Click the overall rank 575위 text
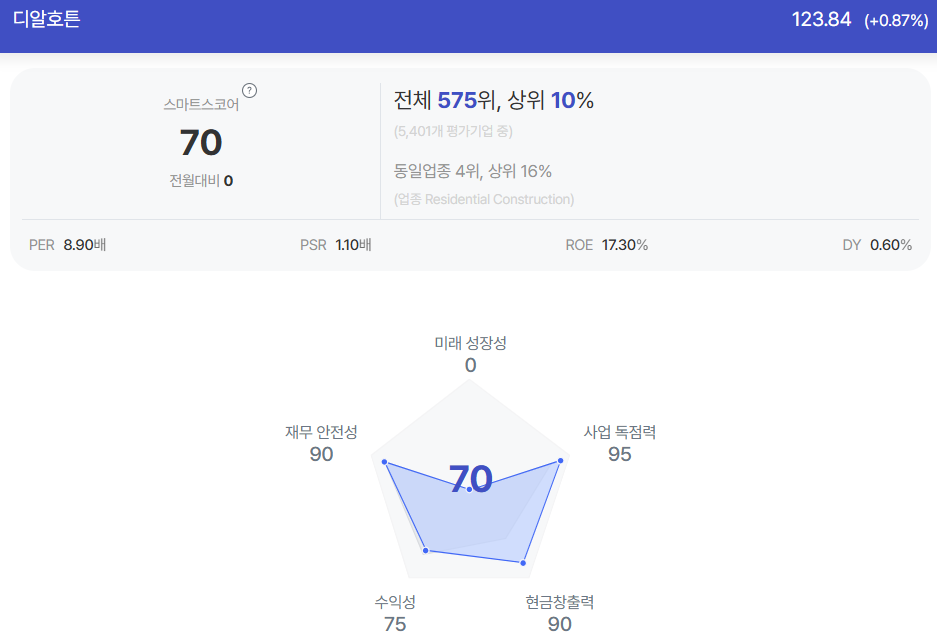 (x=468, y=100)
